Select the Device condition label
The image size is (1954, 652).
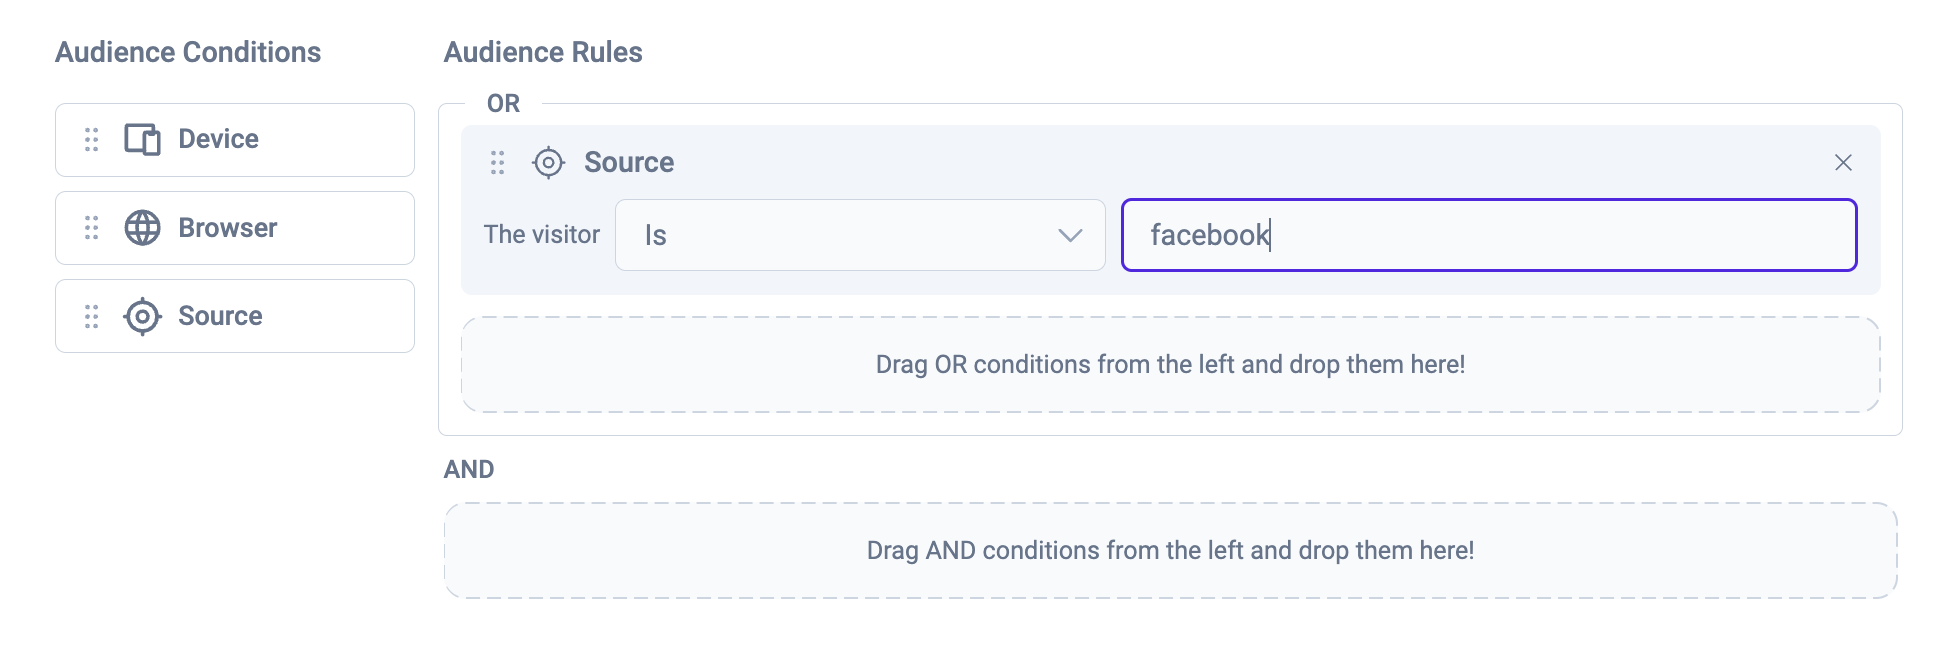click(218, 139)
